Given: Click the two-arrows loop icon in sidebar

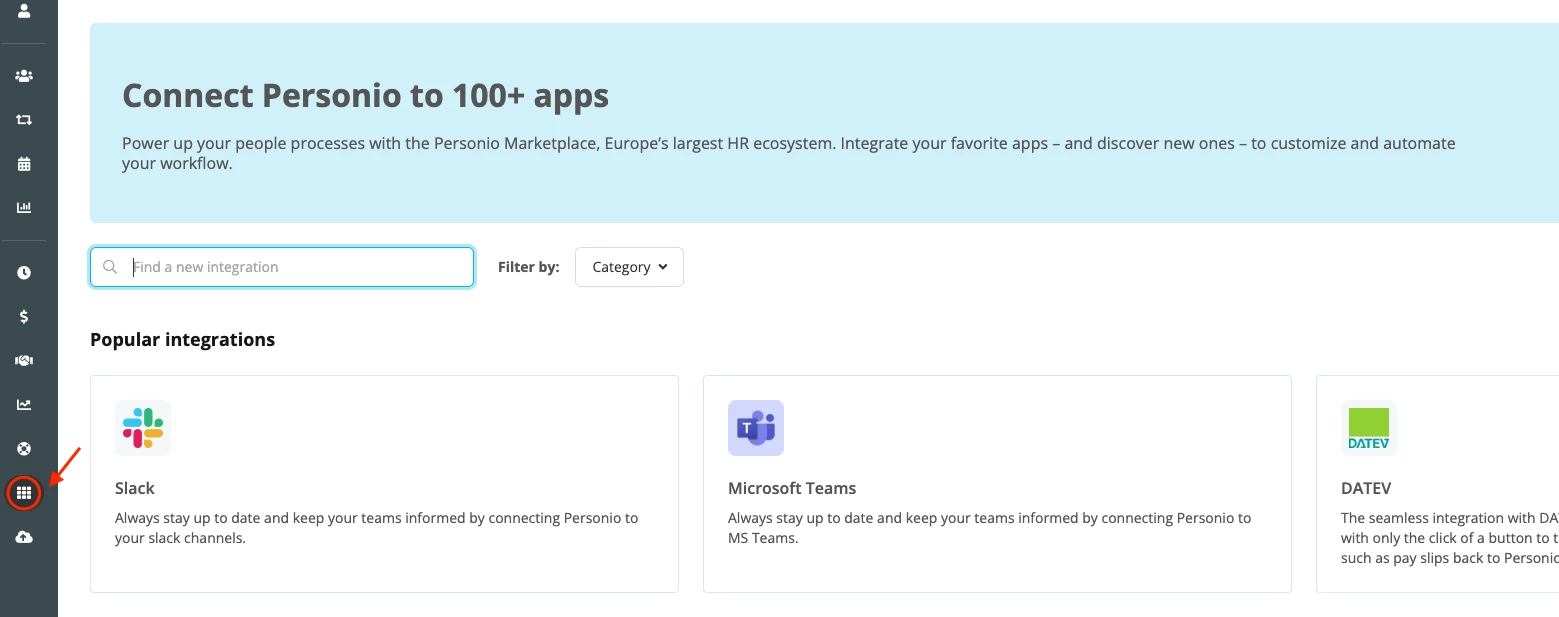Looking at the screenshot, I should [24, 120].
